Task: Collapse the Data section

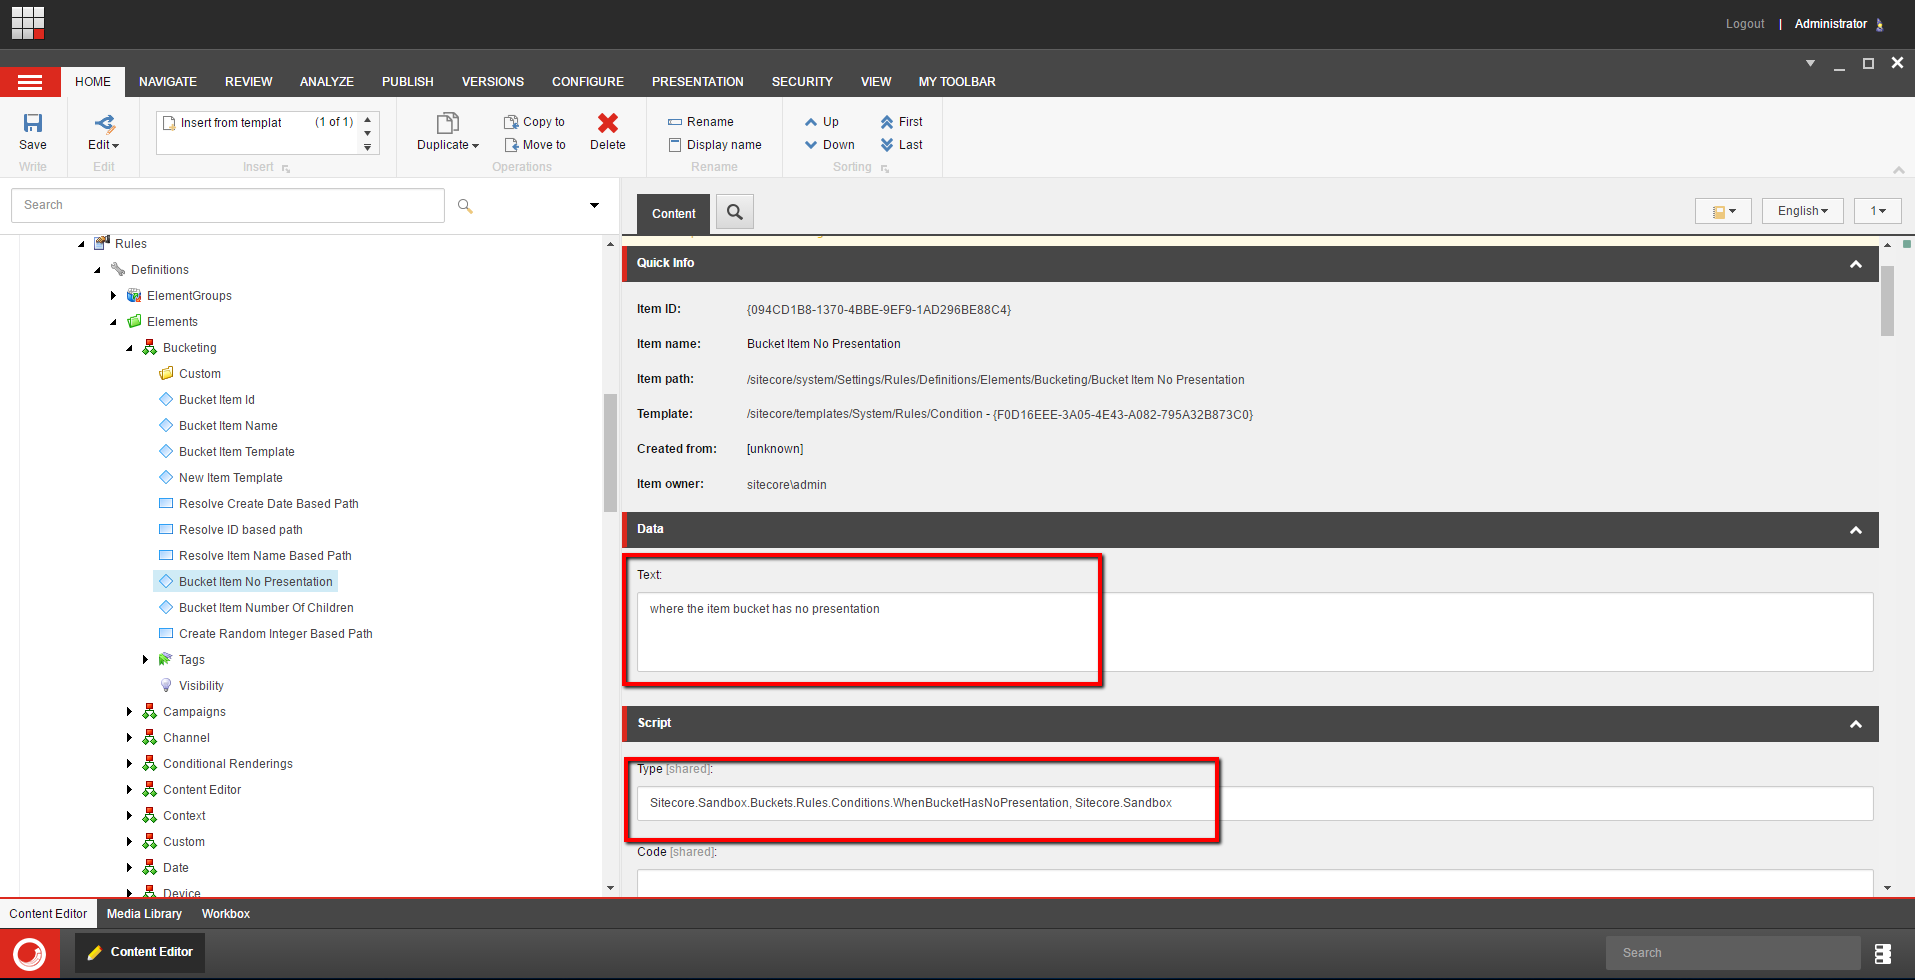Action: click(1855, 530)
